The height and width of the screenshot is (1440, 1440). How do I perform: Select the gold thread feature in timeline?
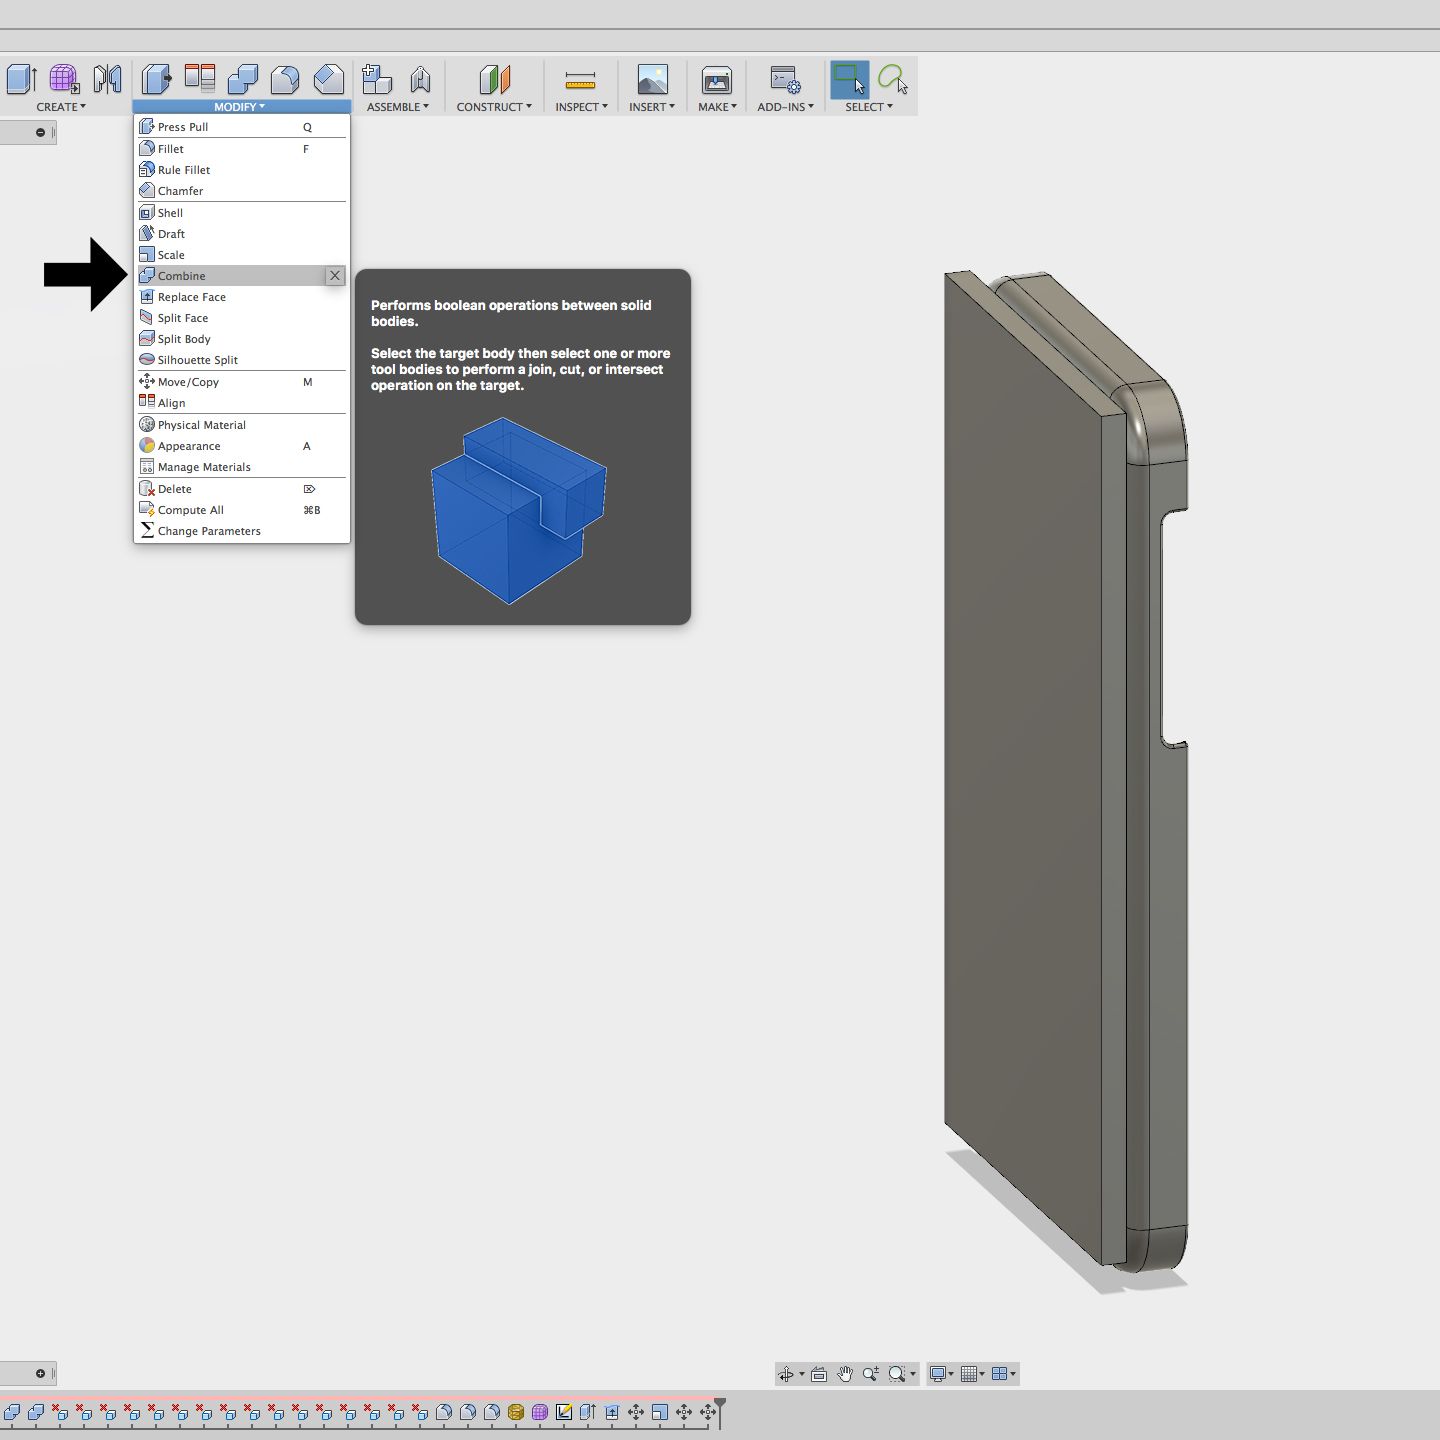[x=516, y=1412]
